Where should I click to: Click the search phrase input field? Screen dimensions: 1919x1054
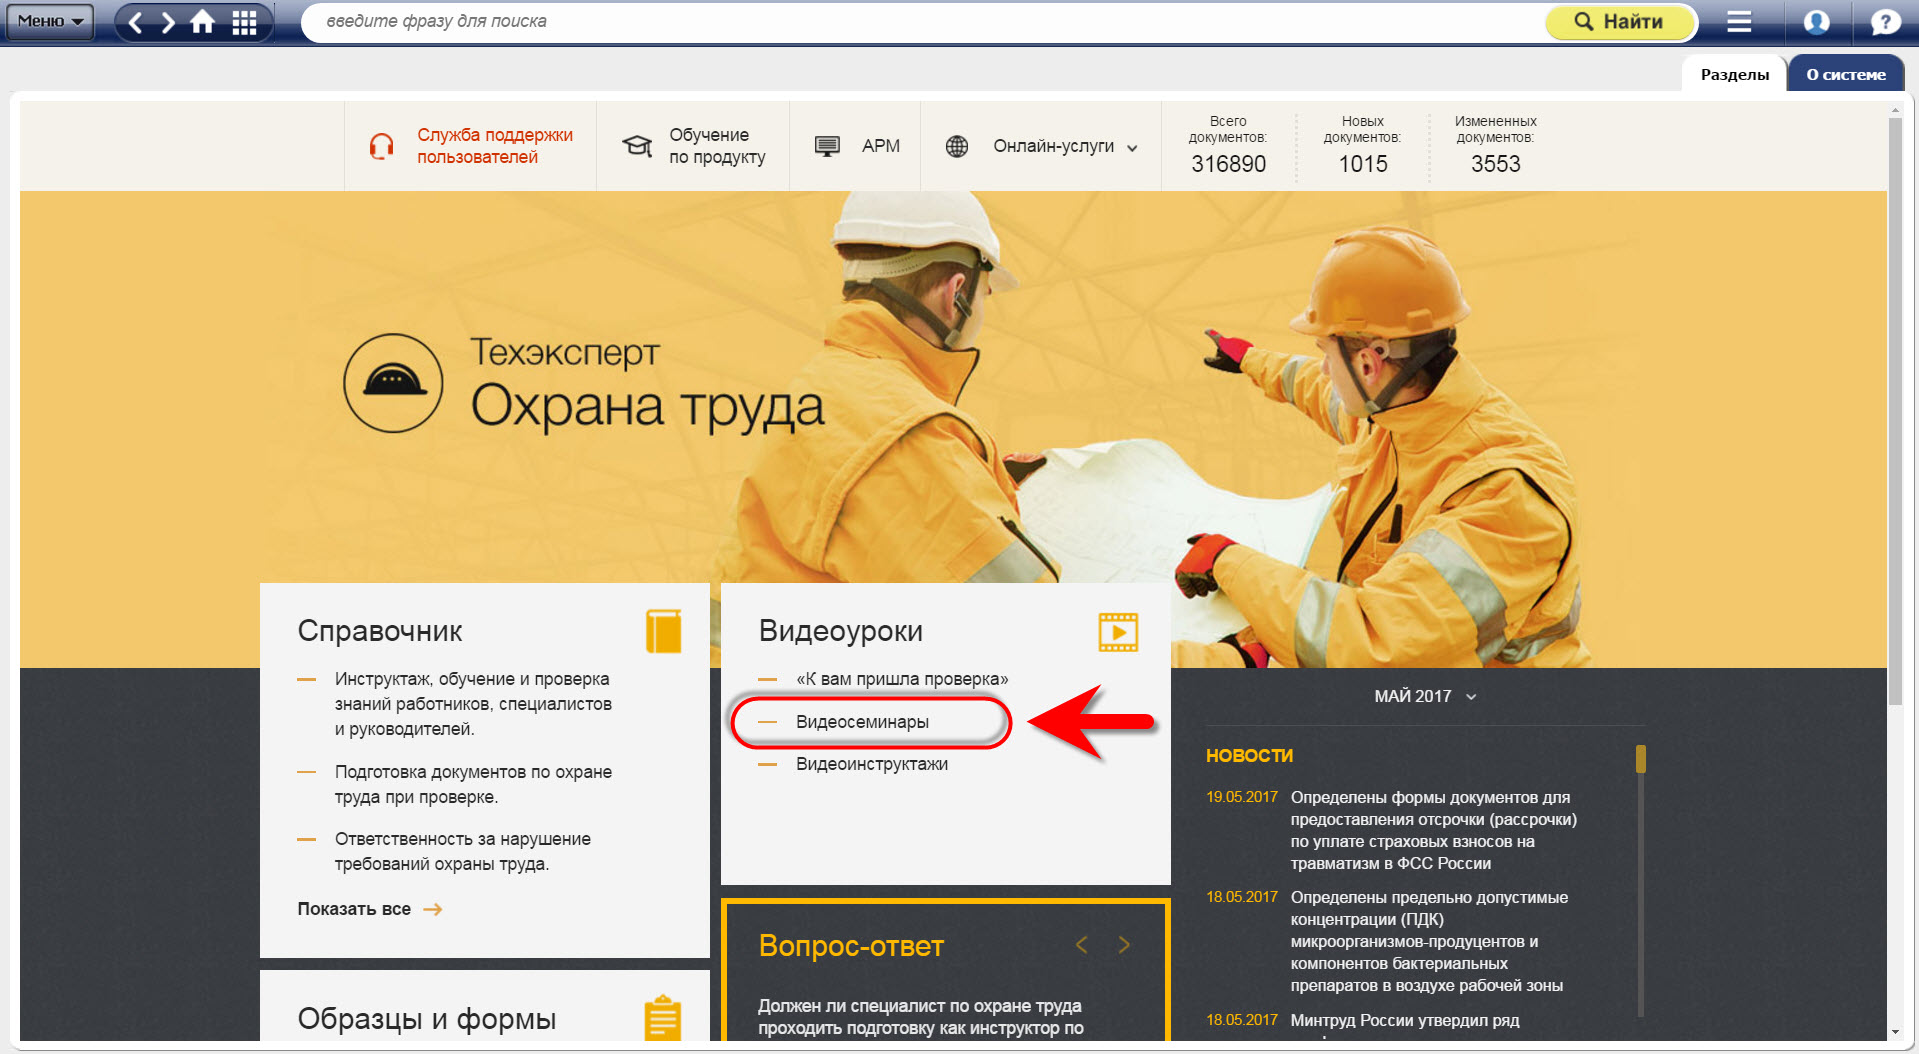[920, 21]
